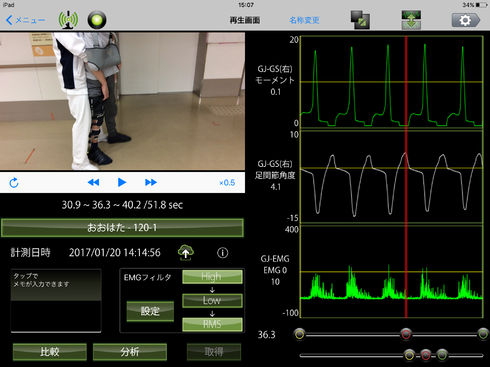
Task: Click the yellow start knob on upper slider
Action: point(299,334)
